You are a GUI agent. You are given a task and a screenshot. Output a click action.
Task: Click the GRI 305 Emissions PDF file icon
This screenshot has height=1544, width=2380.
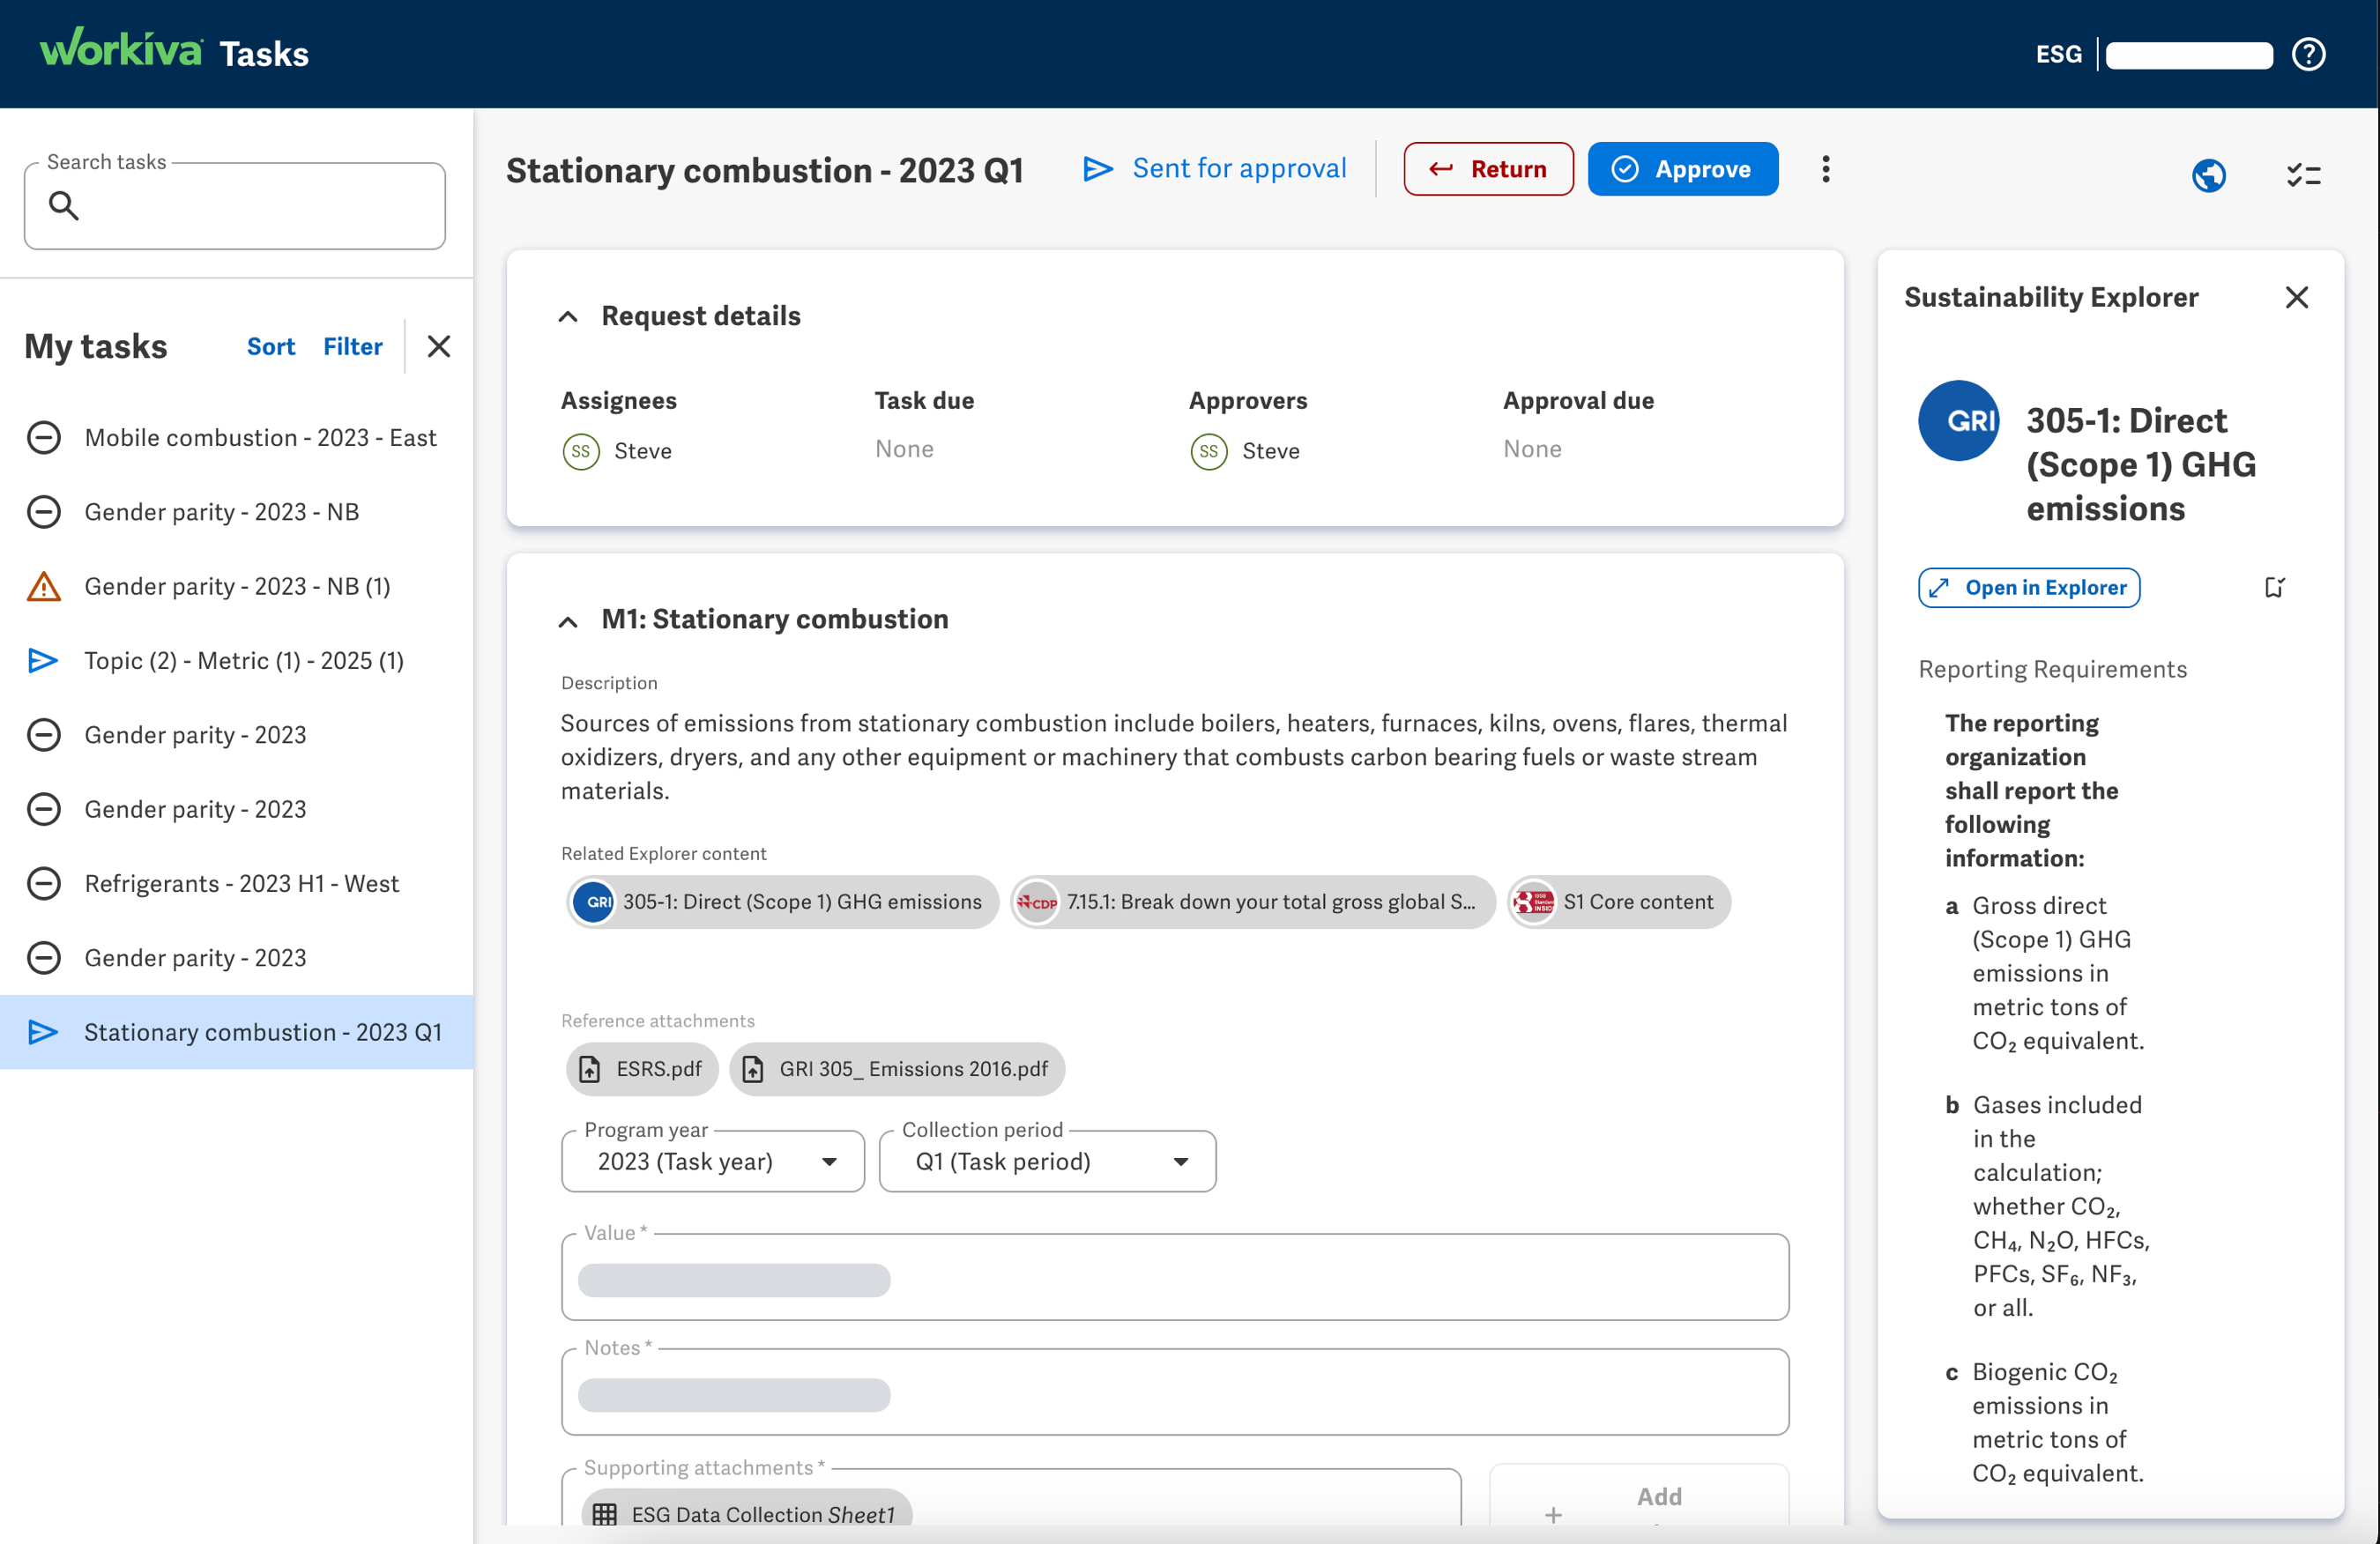point(753,1069)
